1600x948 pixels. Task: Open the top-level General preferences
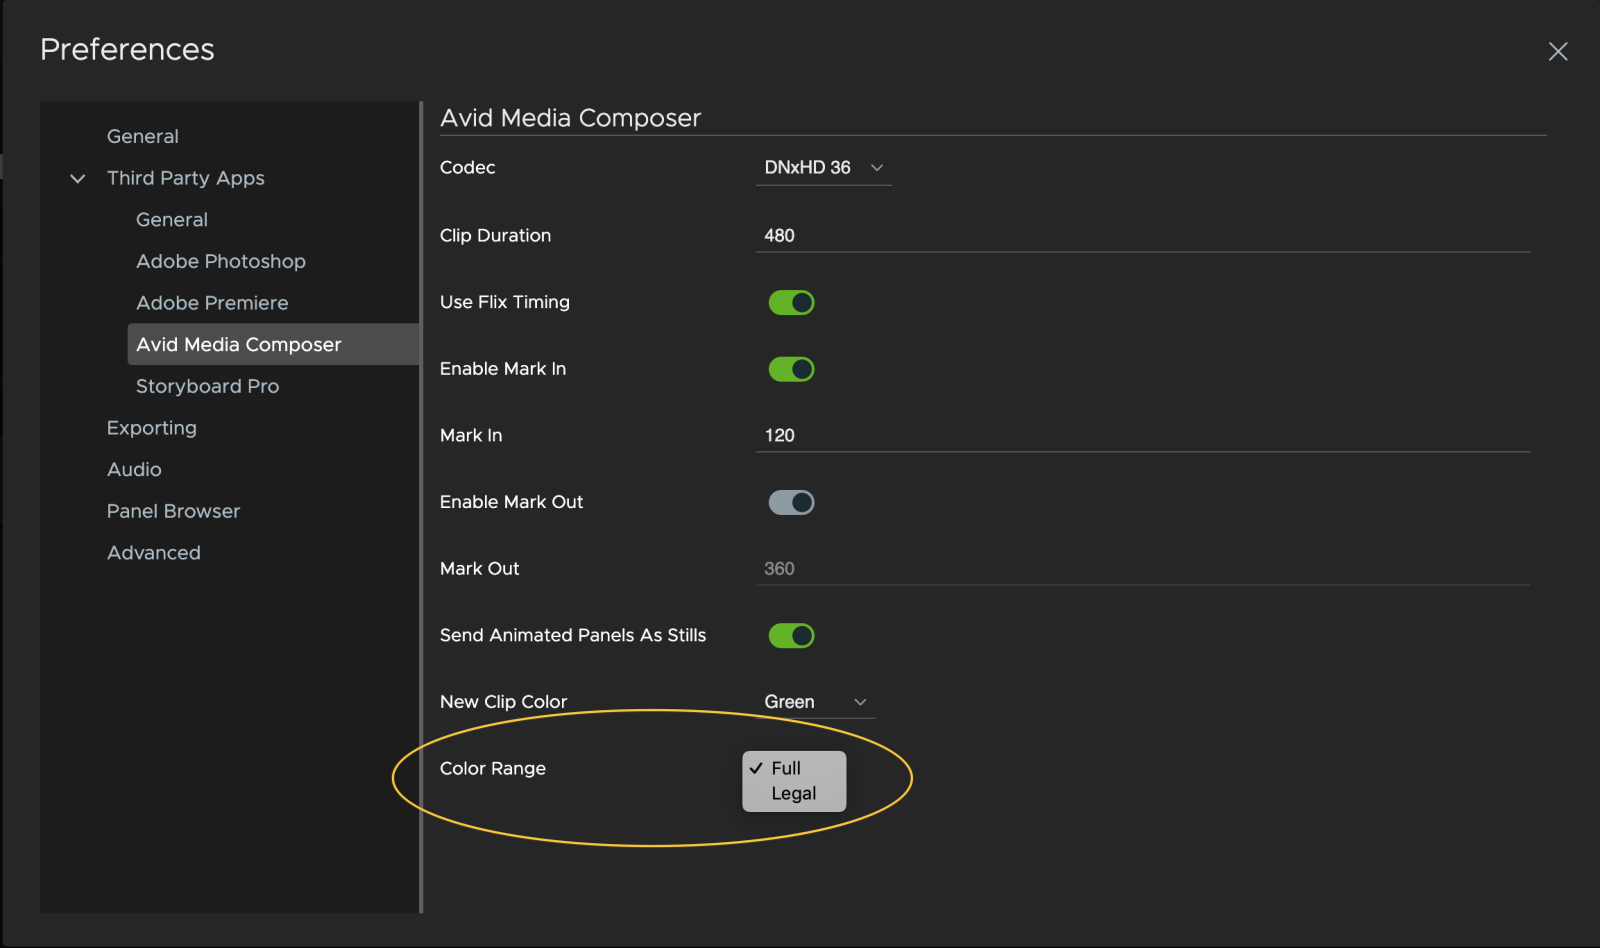(x=143, y=137)
